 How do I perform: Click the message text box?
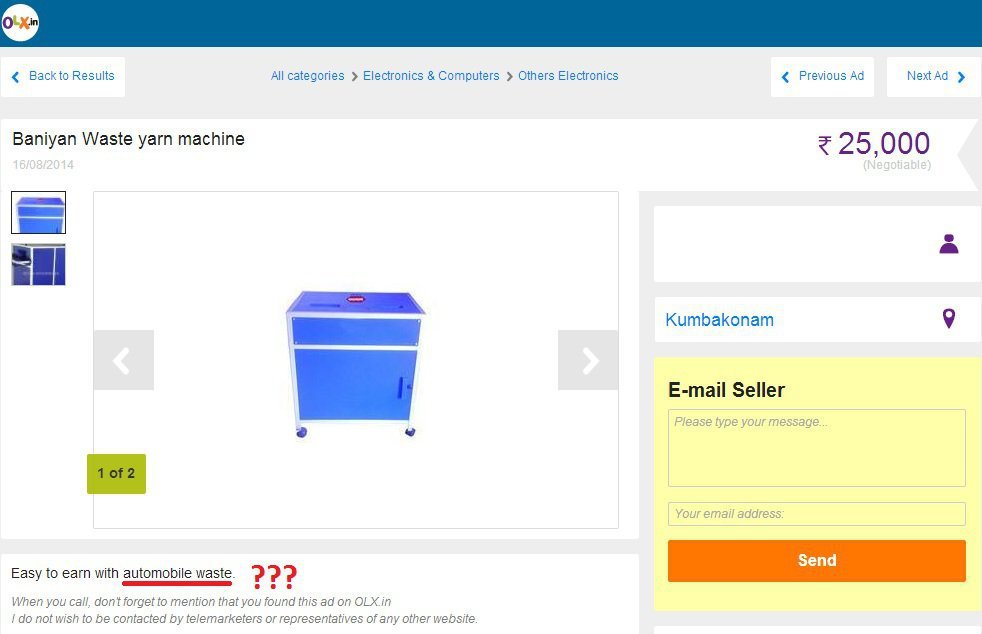point(817,448)
